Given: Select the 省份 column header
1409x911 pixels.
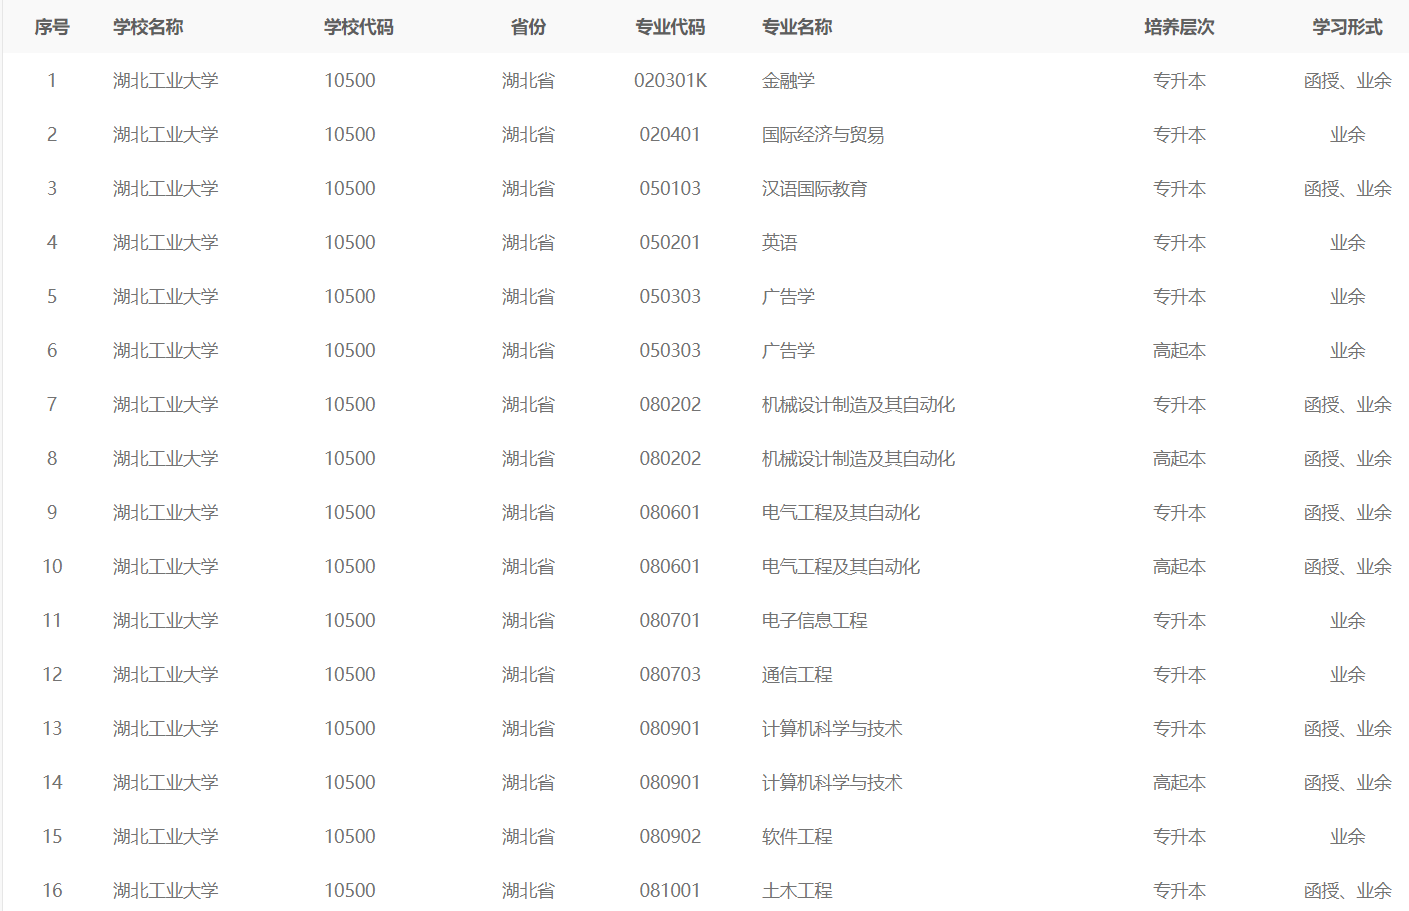Looking at the screenshot, I should (528, 27).
